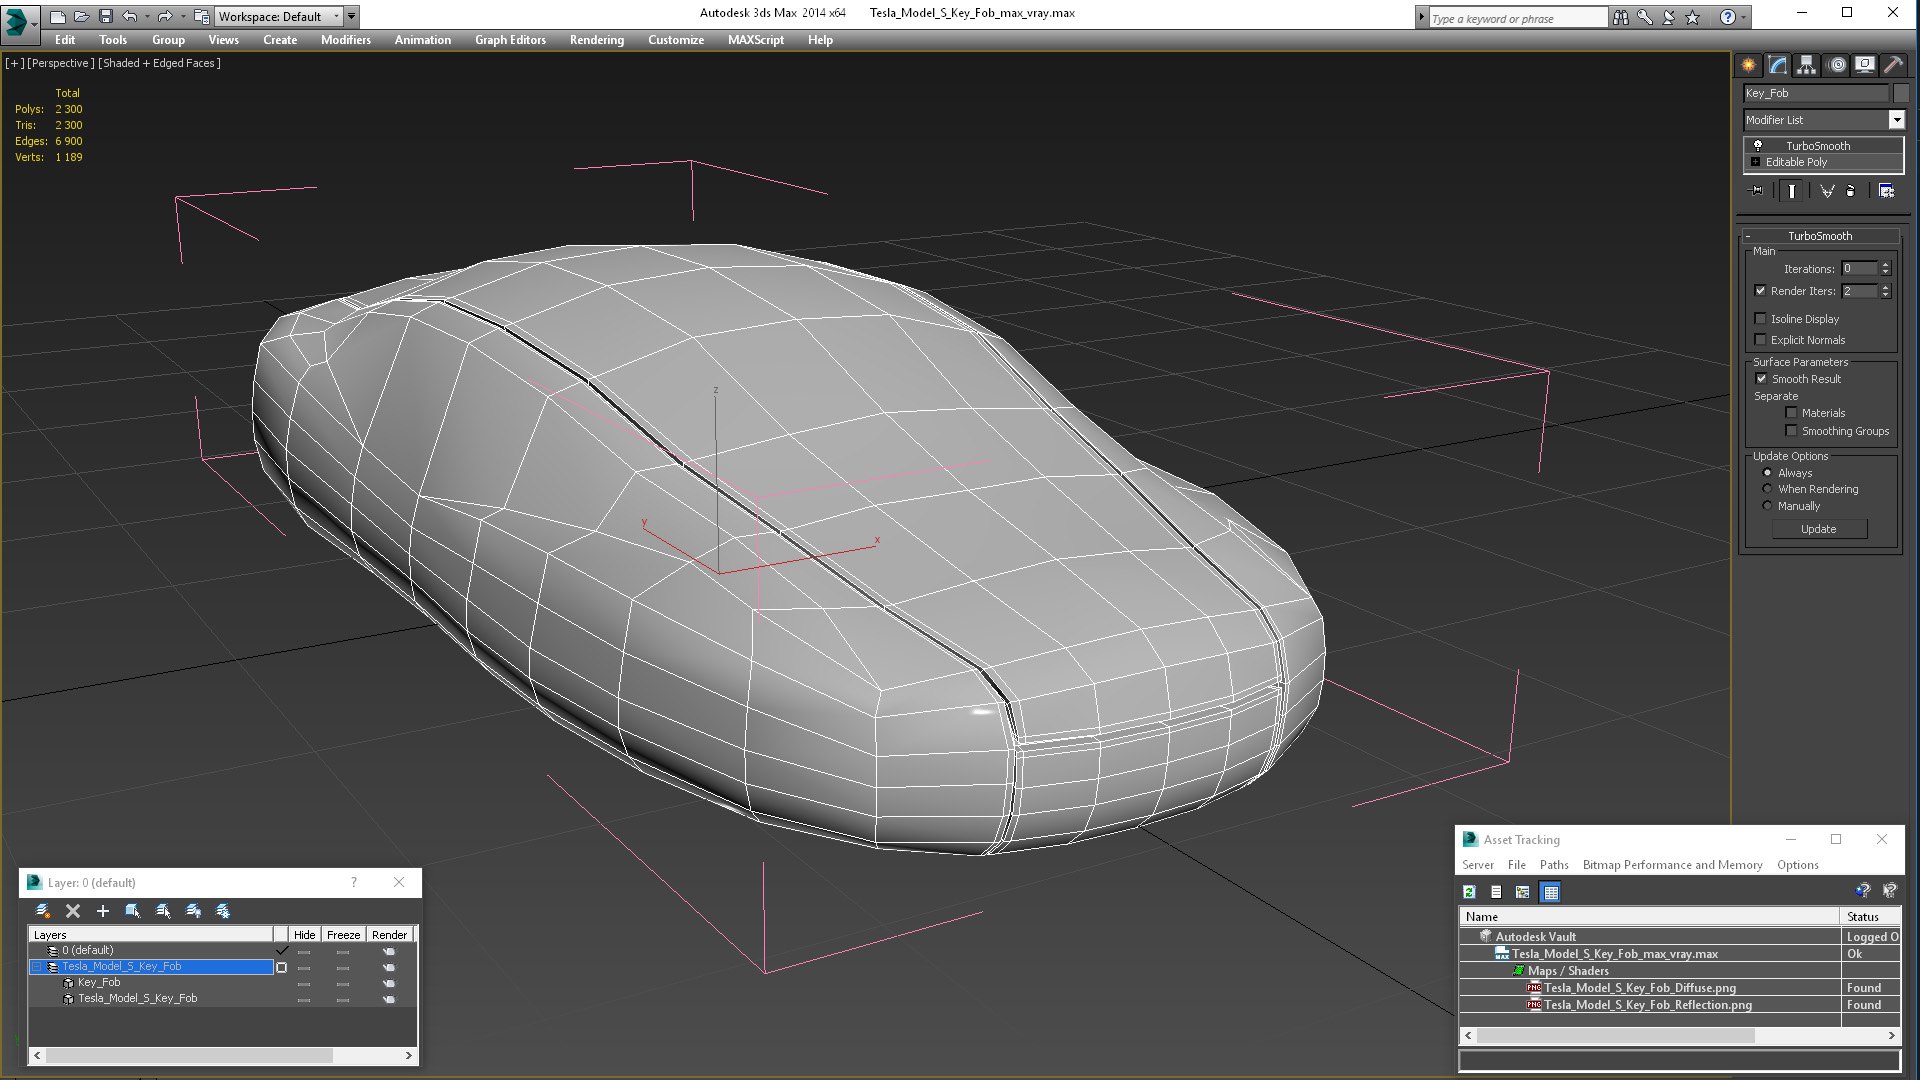Screen dimensions: 1920x1080
Task: Click the Pin Stack icon
Action: (x=1757, y=191)
